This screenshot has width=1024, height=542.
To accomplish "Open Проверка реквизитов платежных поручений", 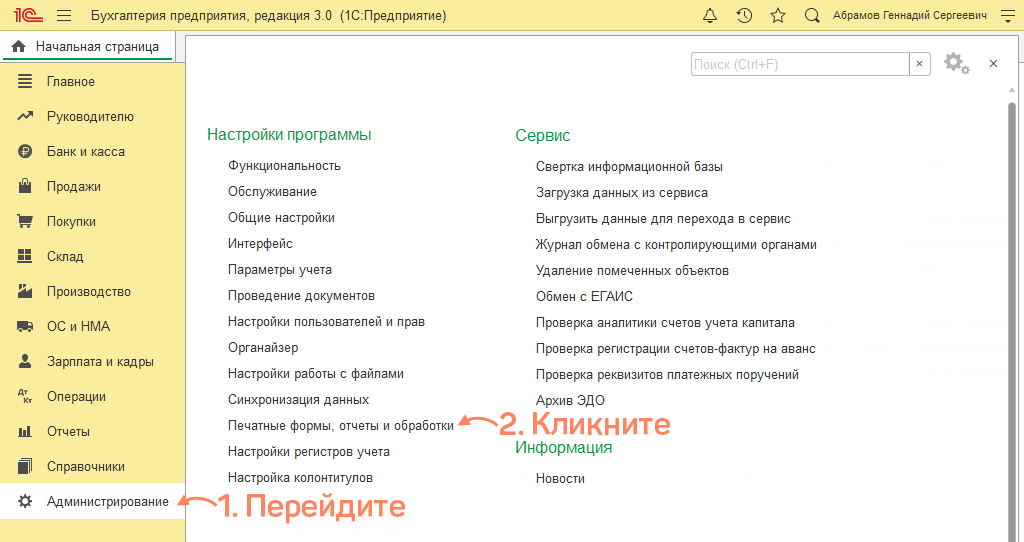I will click(x=667, y=375).
